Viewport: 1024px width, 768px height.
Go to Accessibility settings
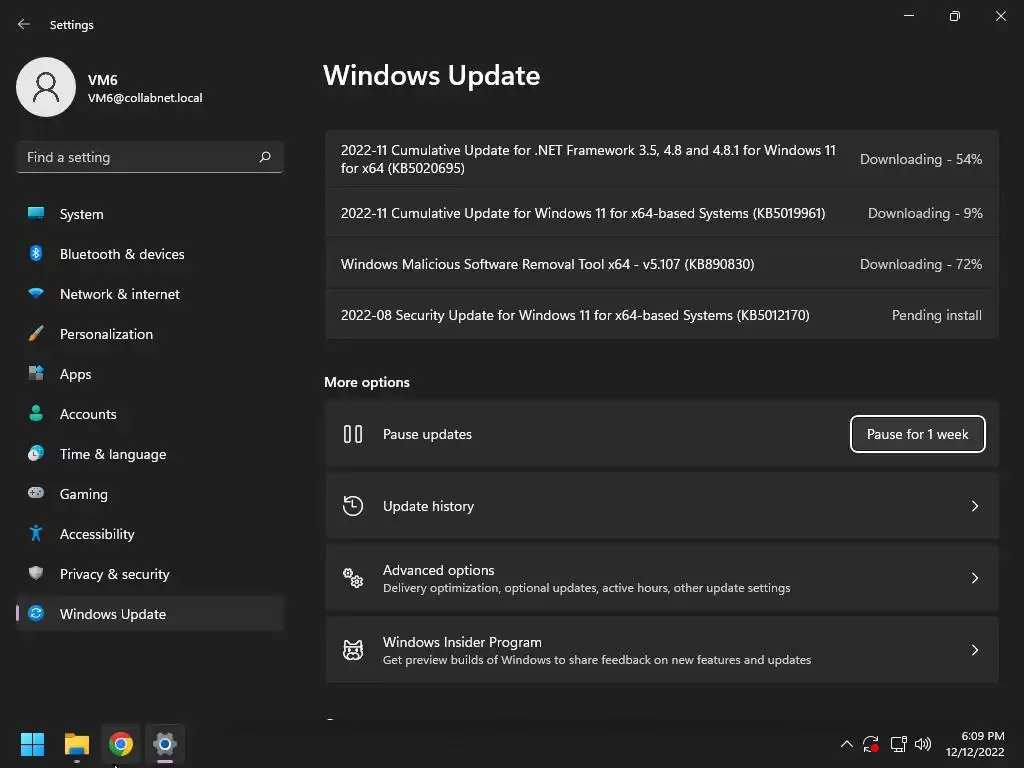click(150, 534)
